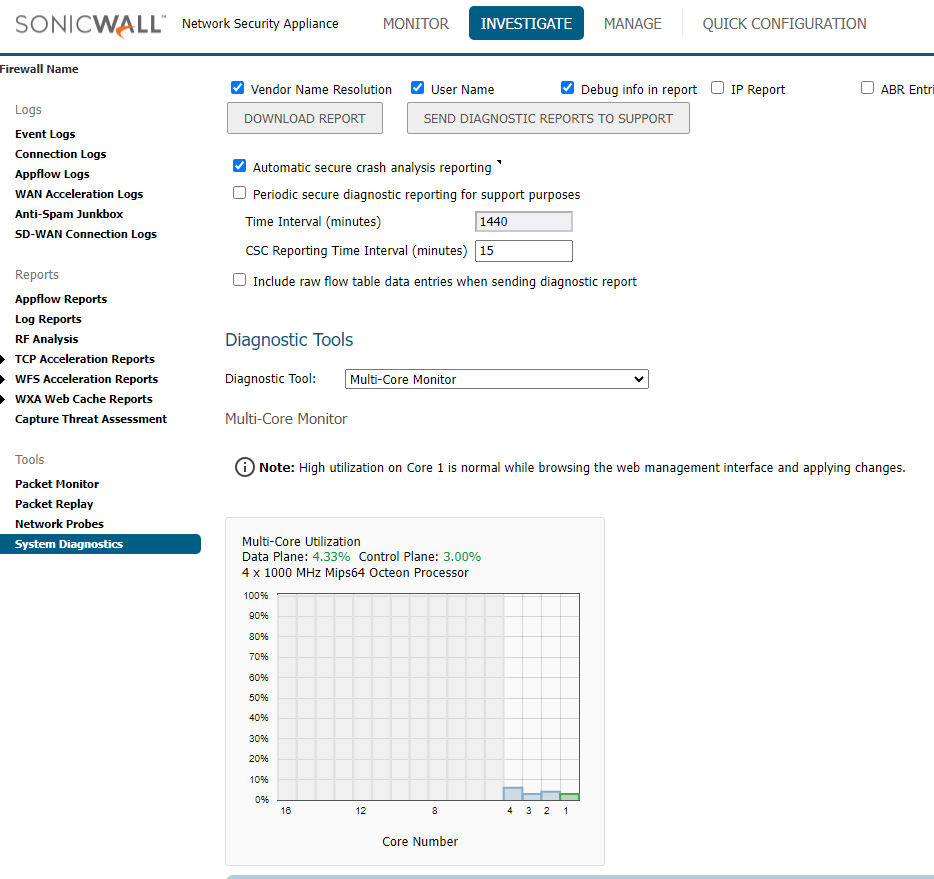Focus the CSC Reporting Time Interval field
The width and height of the screenshot is (934, 879).
pos(524,251)
